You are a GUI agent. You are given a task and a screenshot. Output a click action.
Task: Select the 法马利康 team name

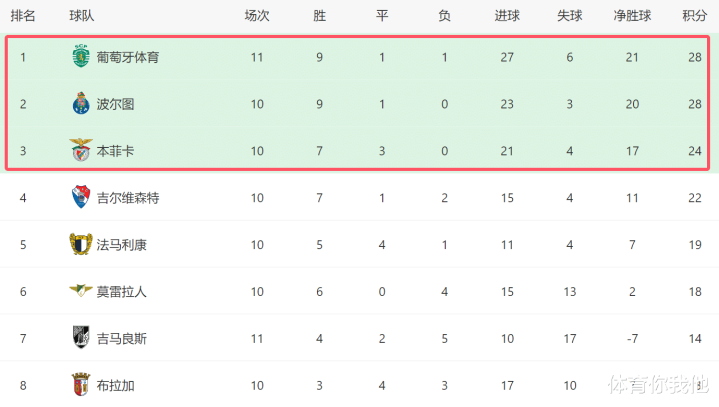pos(122,244)
